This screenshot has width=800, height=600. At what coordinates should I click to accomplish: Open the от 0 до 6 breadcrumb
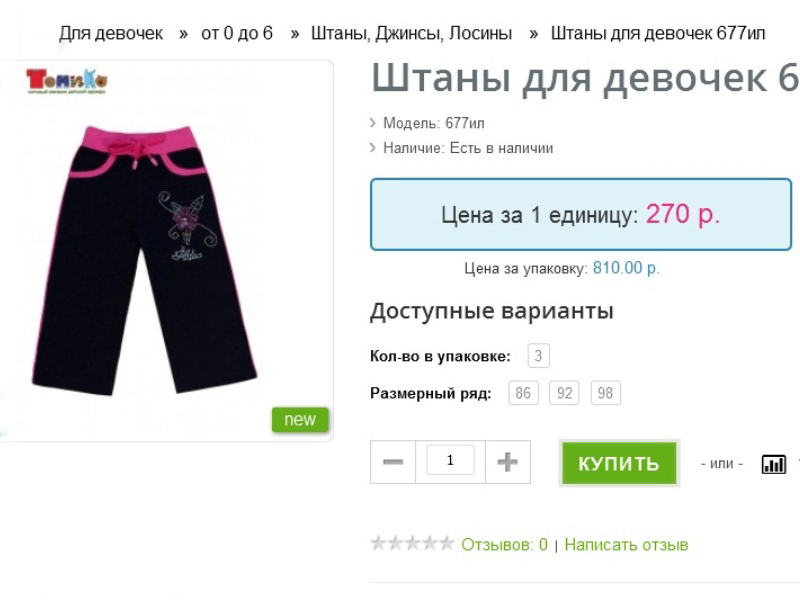[237, 33]
